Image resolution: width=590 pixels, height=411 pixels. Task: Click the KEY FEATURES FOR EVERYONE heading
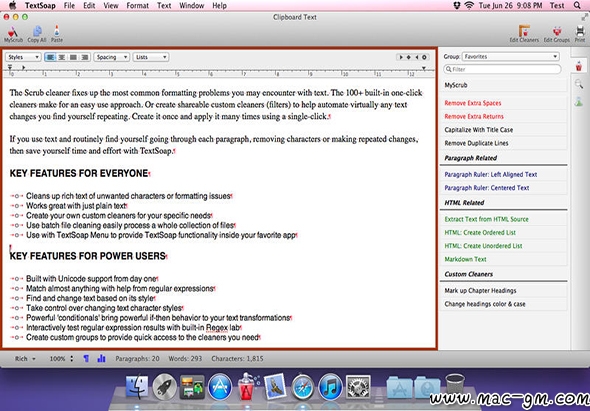click(x=79, y=173)
